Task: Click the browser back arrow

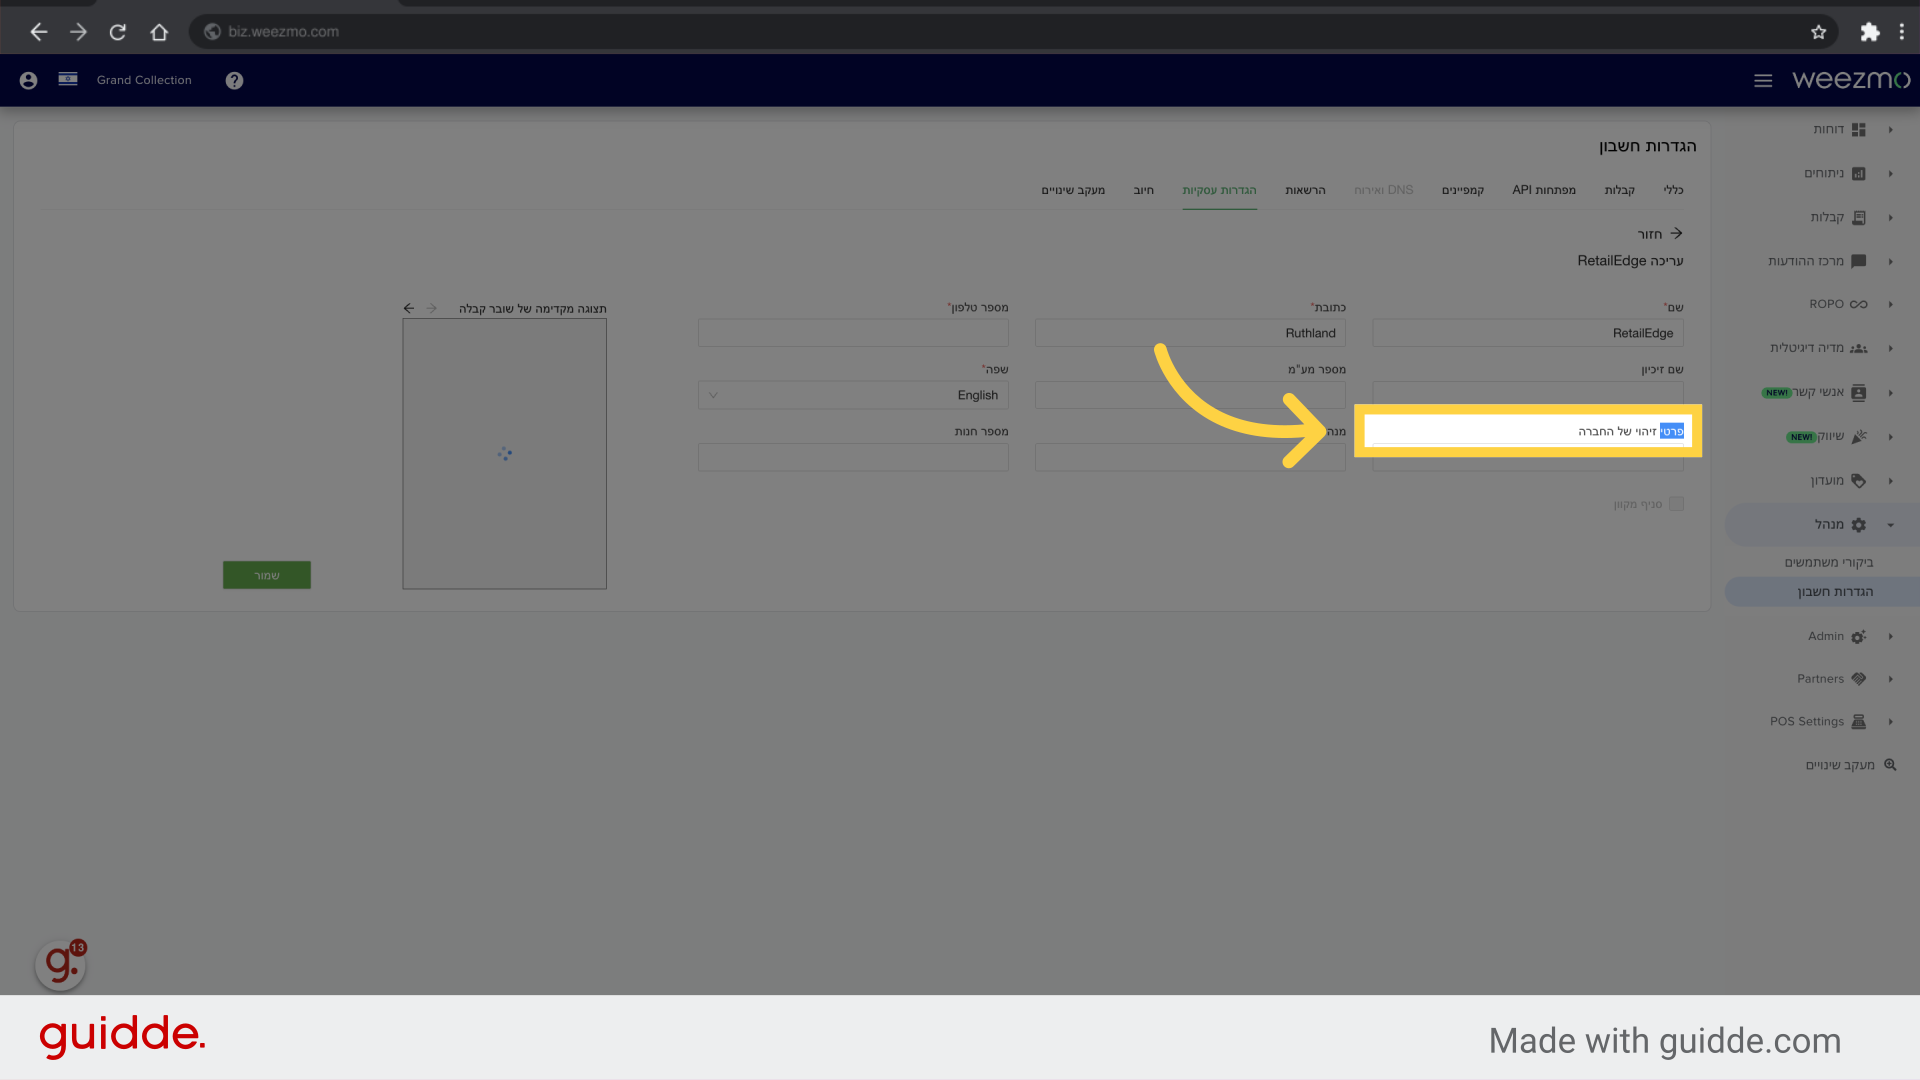Action: (x=38, y=32)
